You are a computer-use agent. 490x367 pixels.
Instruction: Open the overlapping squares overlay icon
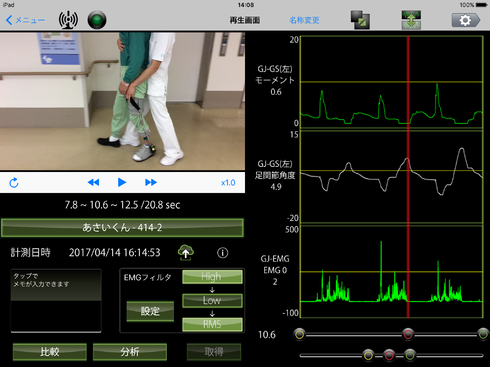click(360, 20)
